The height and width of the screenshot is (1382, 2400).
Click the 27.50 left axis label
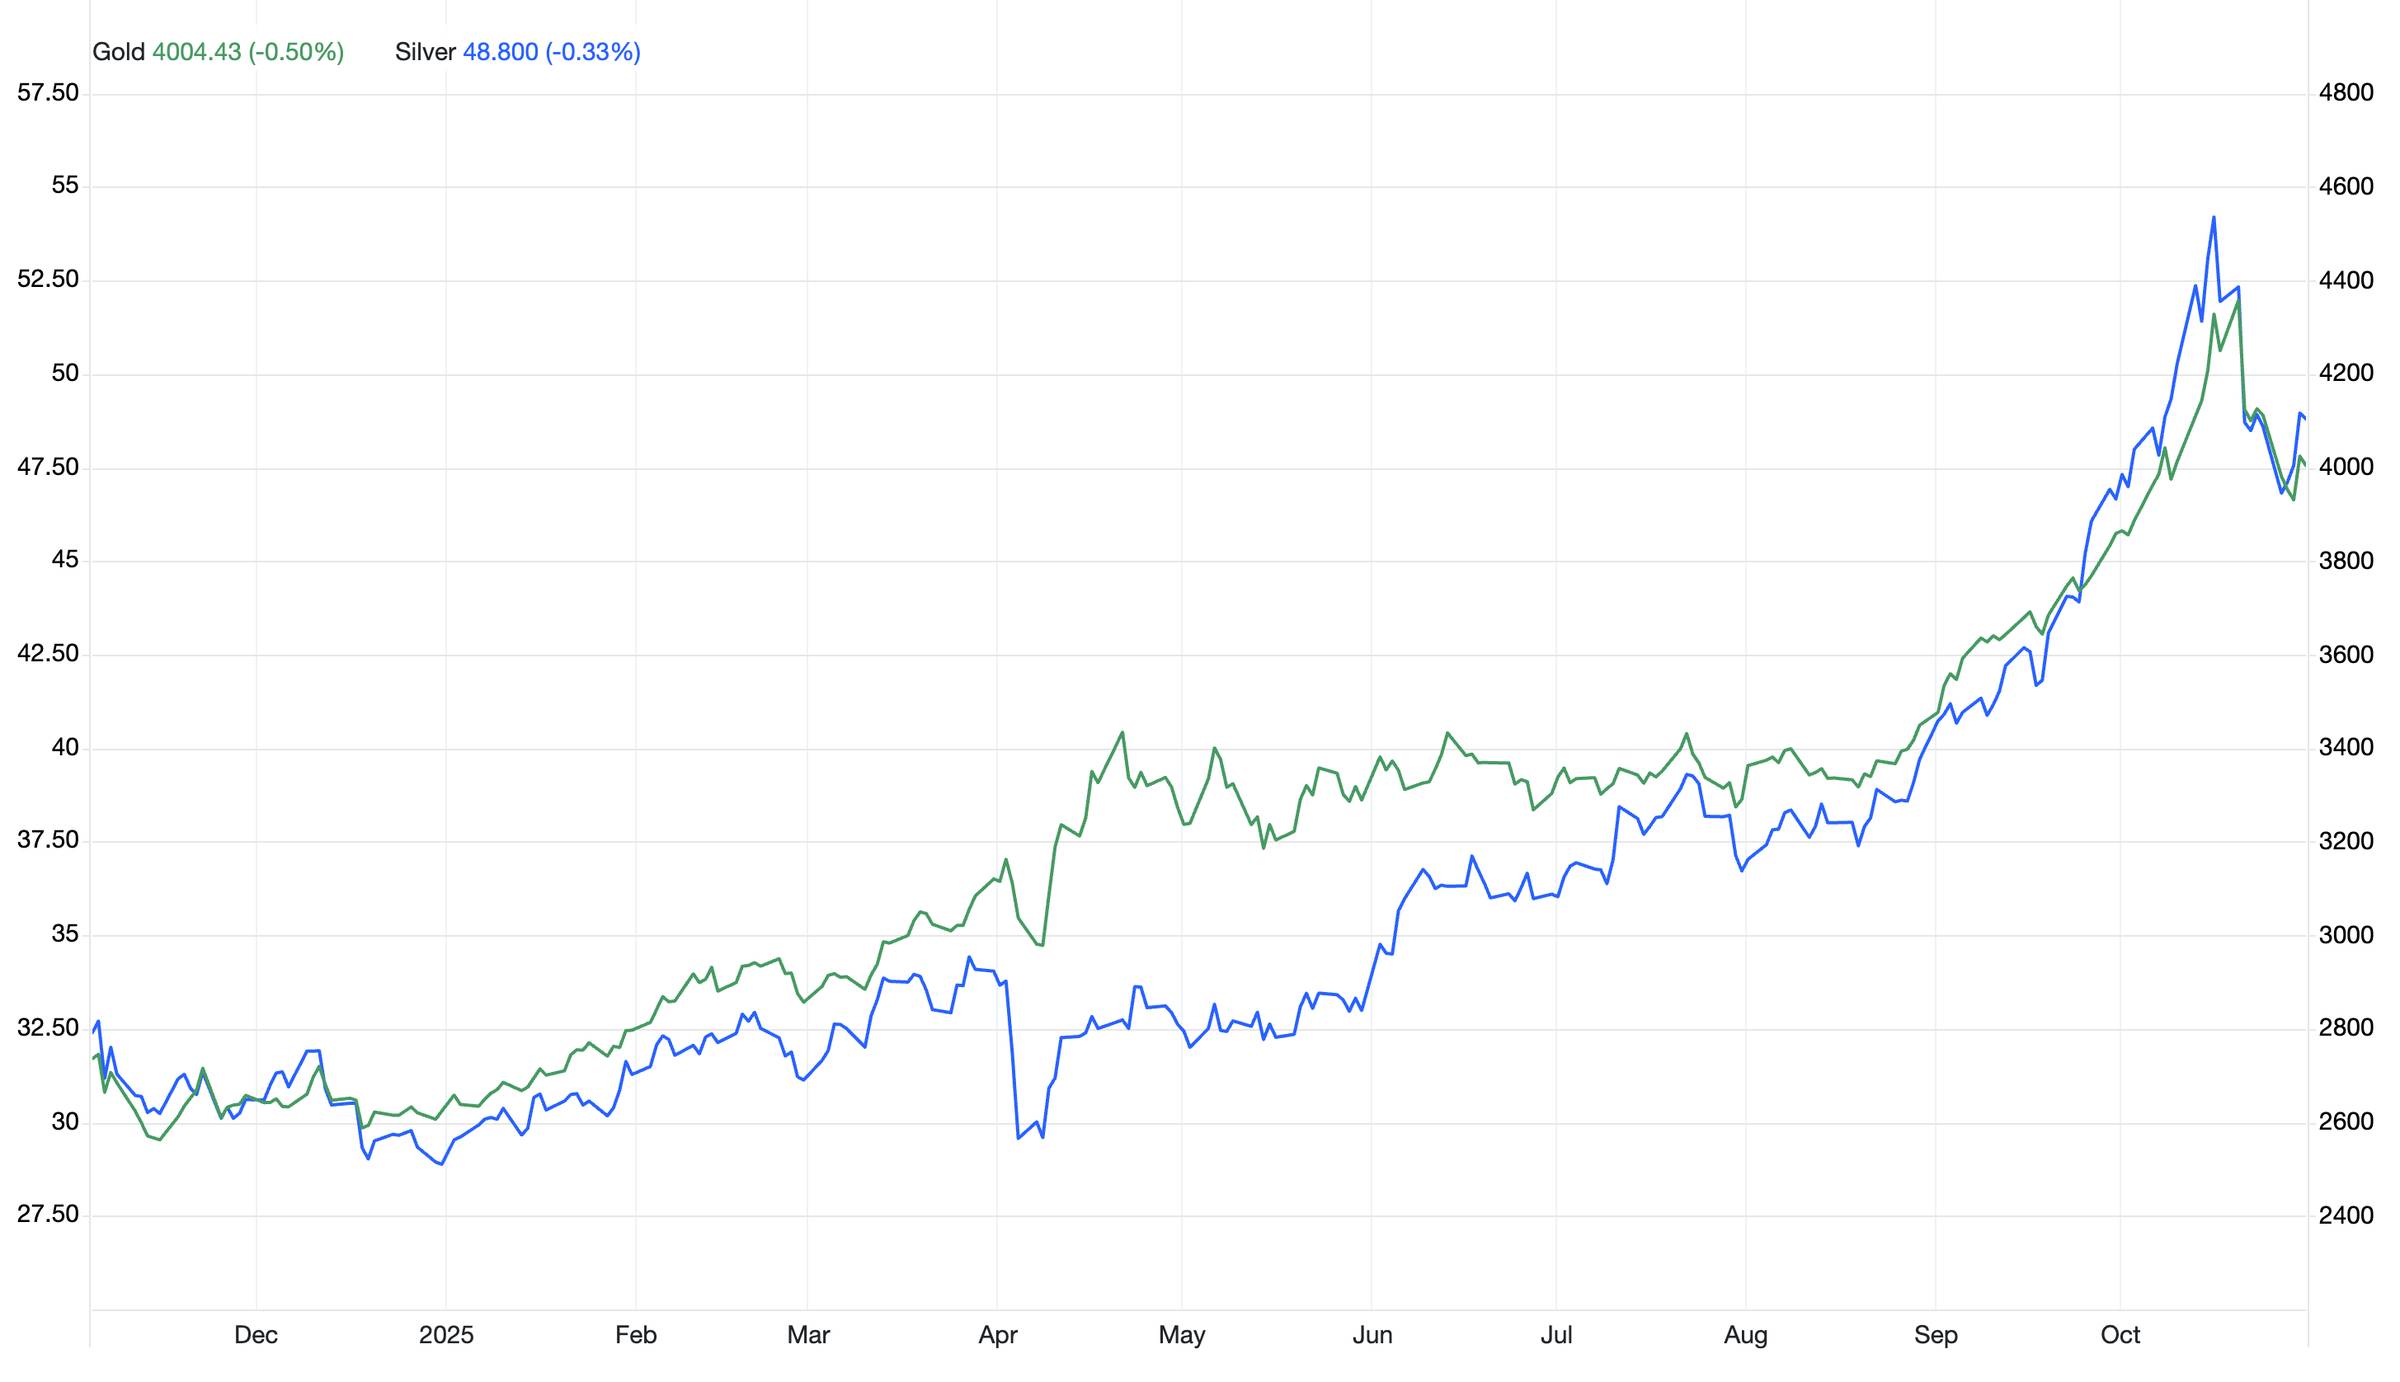click(48, 1215)
